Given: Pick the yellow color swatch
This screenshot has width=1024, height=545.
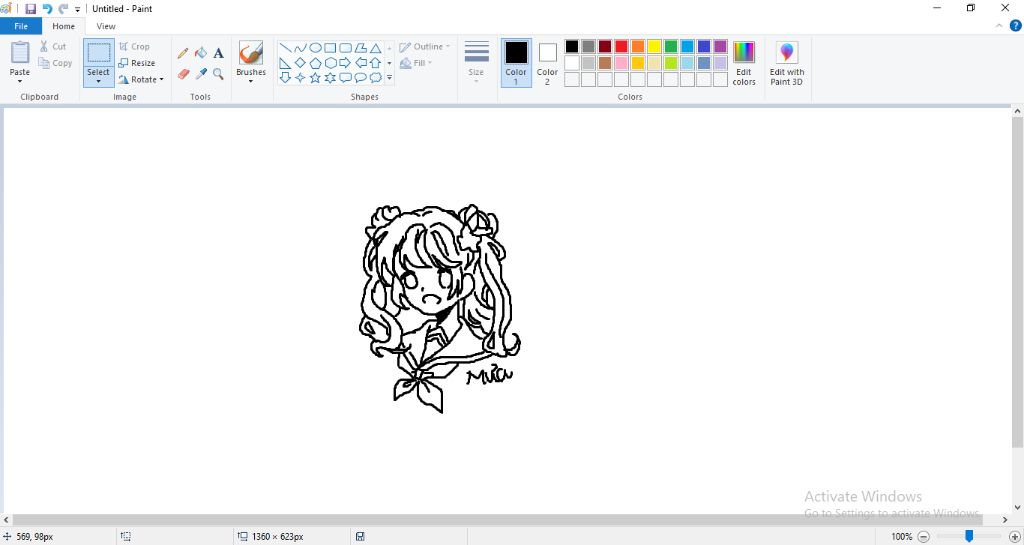Looking at the screenshot, I should click(x=654, y=46).
